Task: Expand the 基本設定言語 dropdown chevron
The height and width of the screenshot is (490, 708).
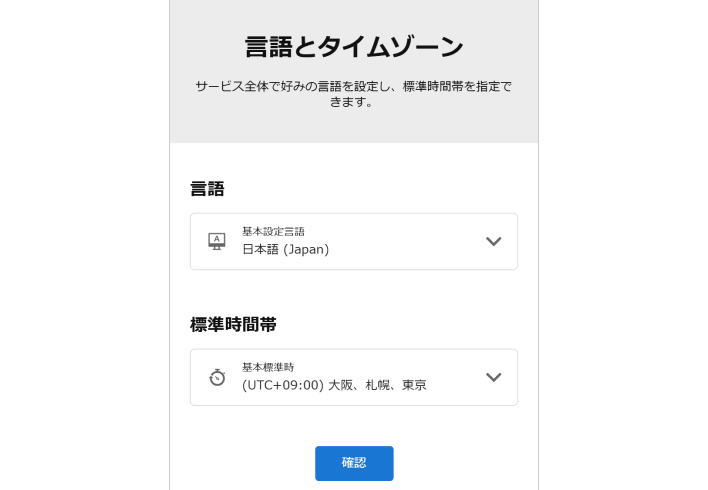Action: click(x=493, y=241)
